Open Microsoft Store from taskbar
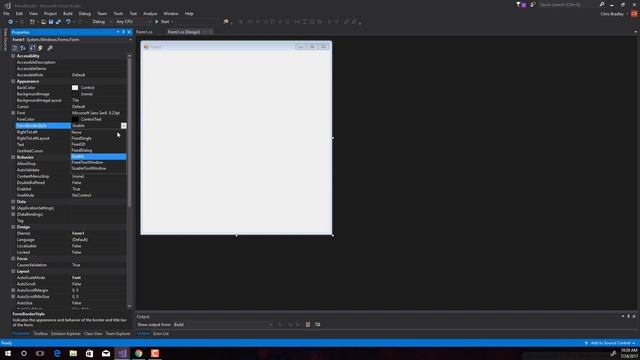This screenshot has height=360, width=640. pyautogui.click(x=89, y=353)
